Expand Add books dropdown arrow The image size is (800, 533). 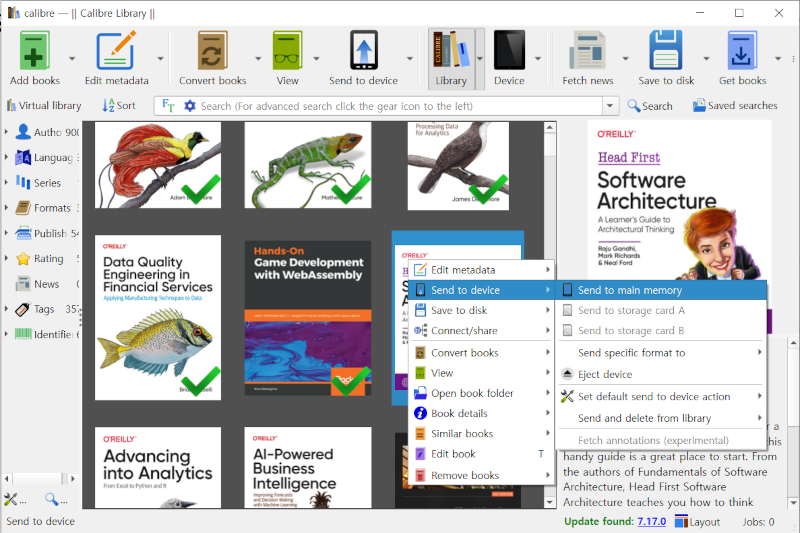(72, 59)
